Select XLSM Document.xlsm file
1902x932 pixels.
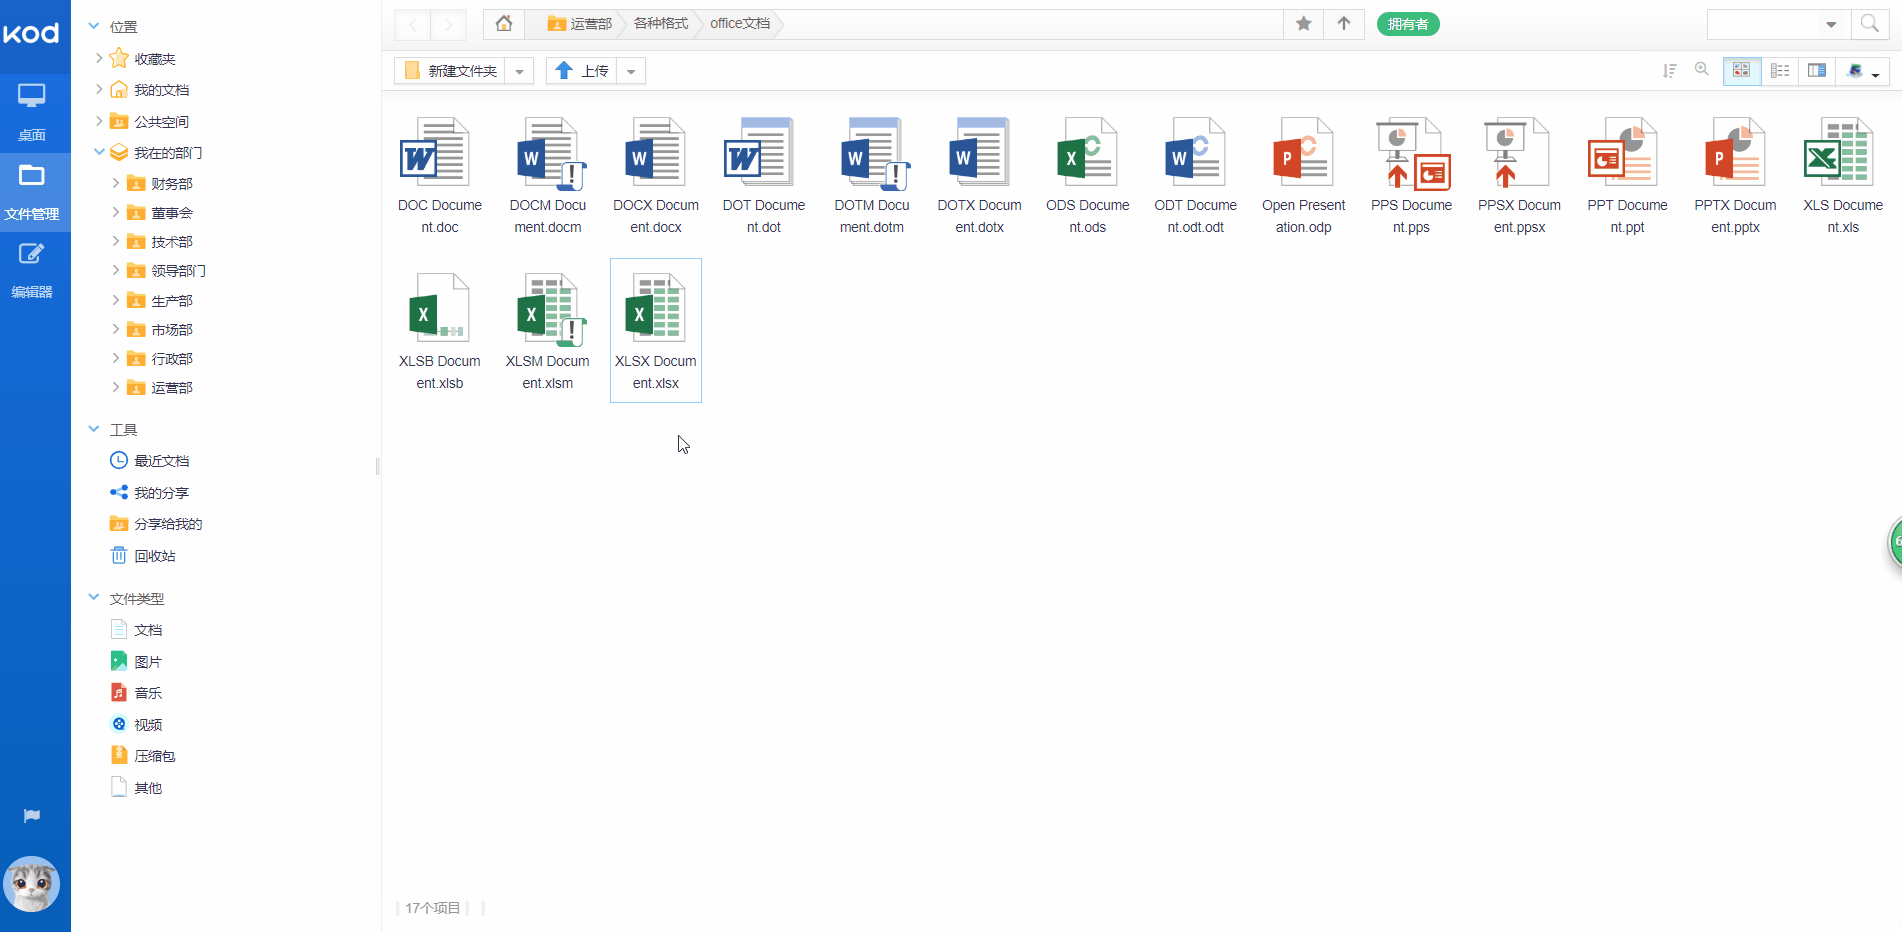548,331
